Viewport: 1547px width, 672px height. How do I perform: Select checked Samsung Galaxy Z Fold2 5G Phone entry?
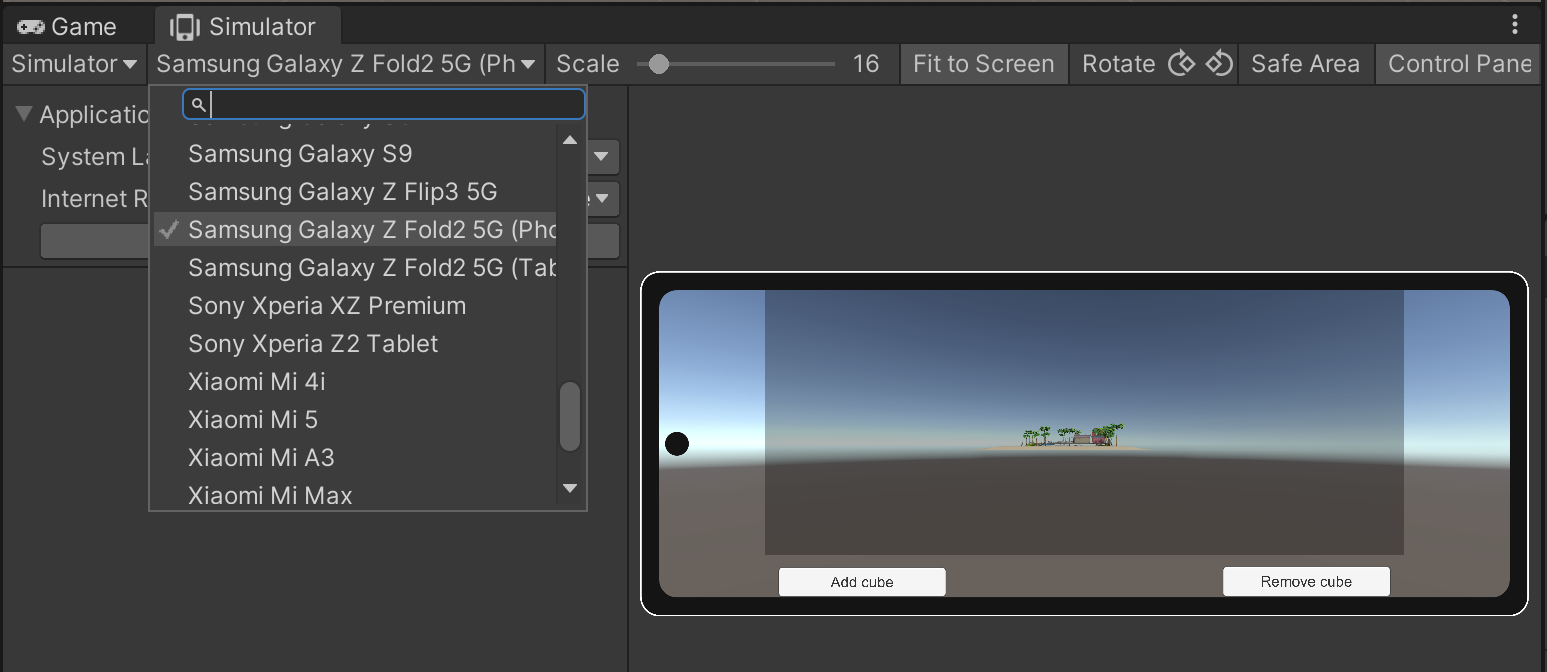click(x=354, y=230)
